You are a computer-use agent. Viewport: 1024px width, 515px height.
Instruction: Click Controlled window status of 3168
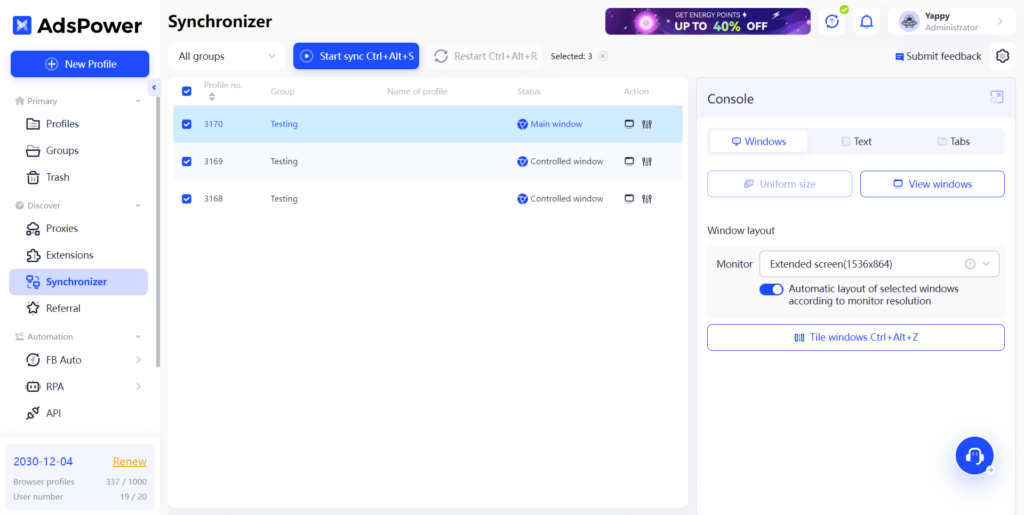(560, 198)
